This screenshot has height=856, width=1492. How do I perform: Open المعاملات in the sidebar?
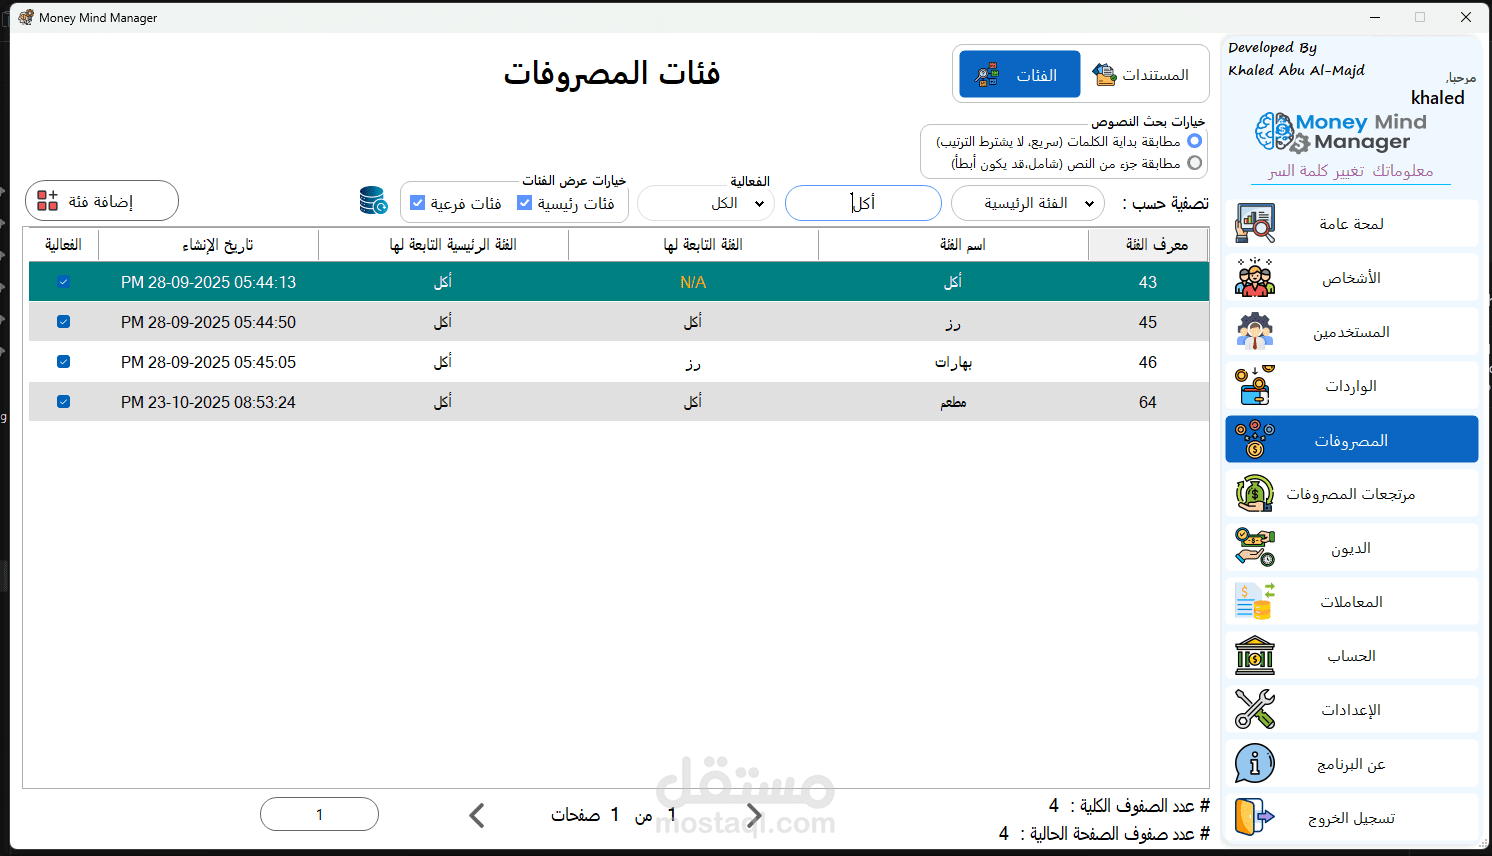click(x=1352, y=601)
